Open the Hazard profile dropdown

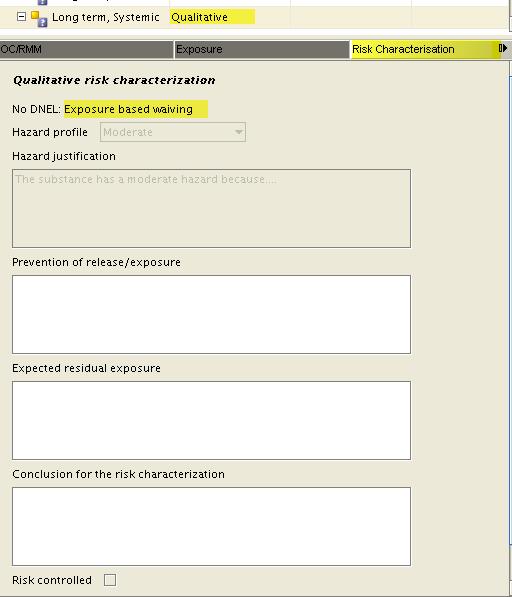(173, 132)
